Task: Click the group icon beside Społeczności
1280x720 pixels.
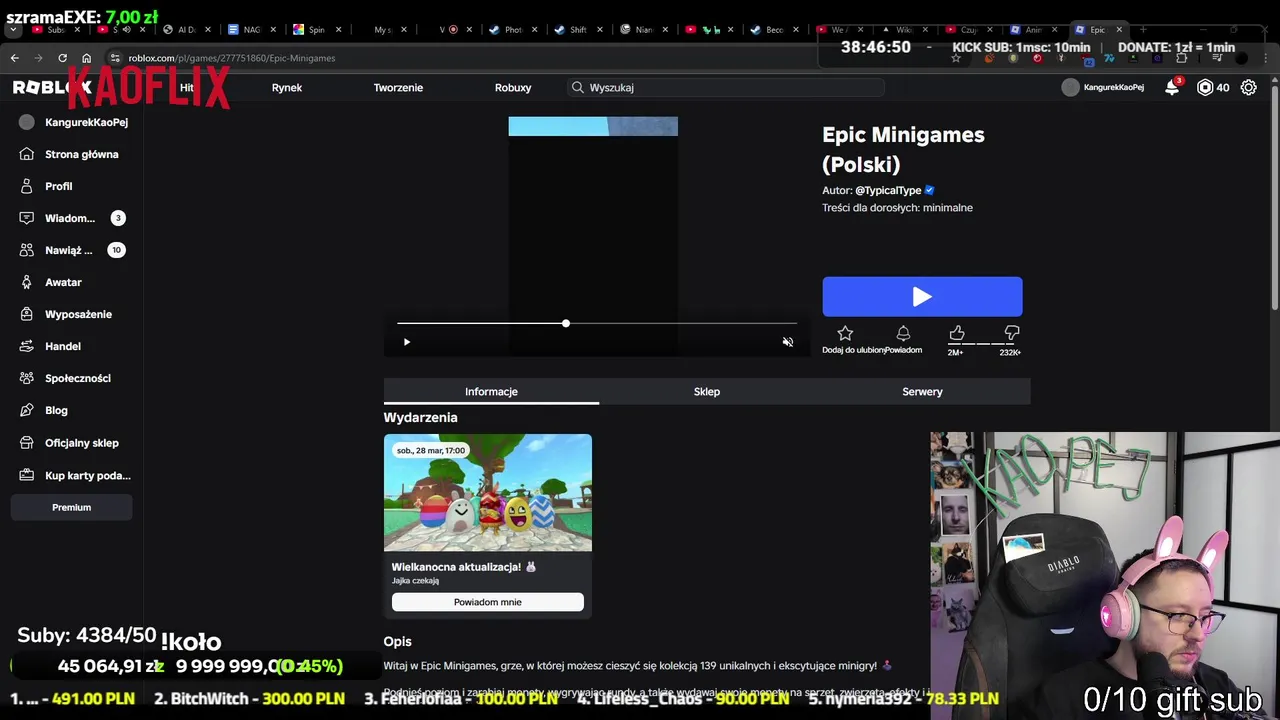Action: 27,378
